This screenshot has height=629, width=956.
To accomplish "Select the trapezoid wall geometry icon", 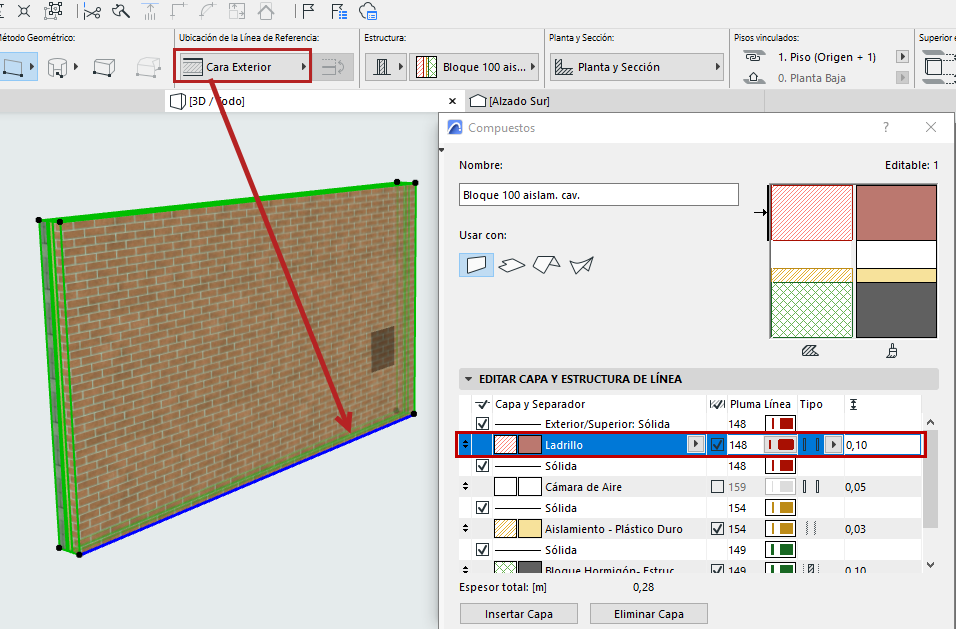I will [104, 66].
